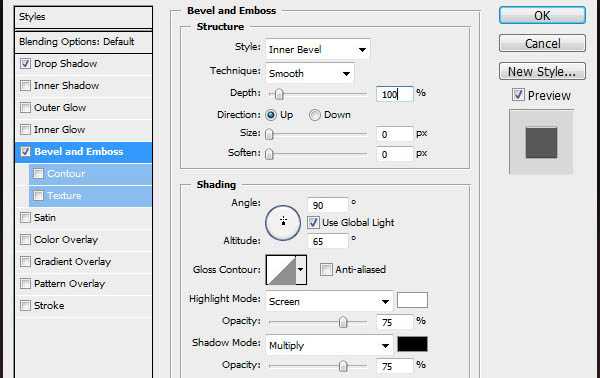
Task: Click the angle and altitude light dial
Action: (283, 223)
